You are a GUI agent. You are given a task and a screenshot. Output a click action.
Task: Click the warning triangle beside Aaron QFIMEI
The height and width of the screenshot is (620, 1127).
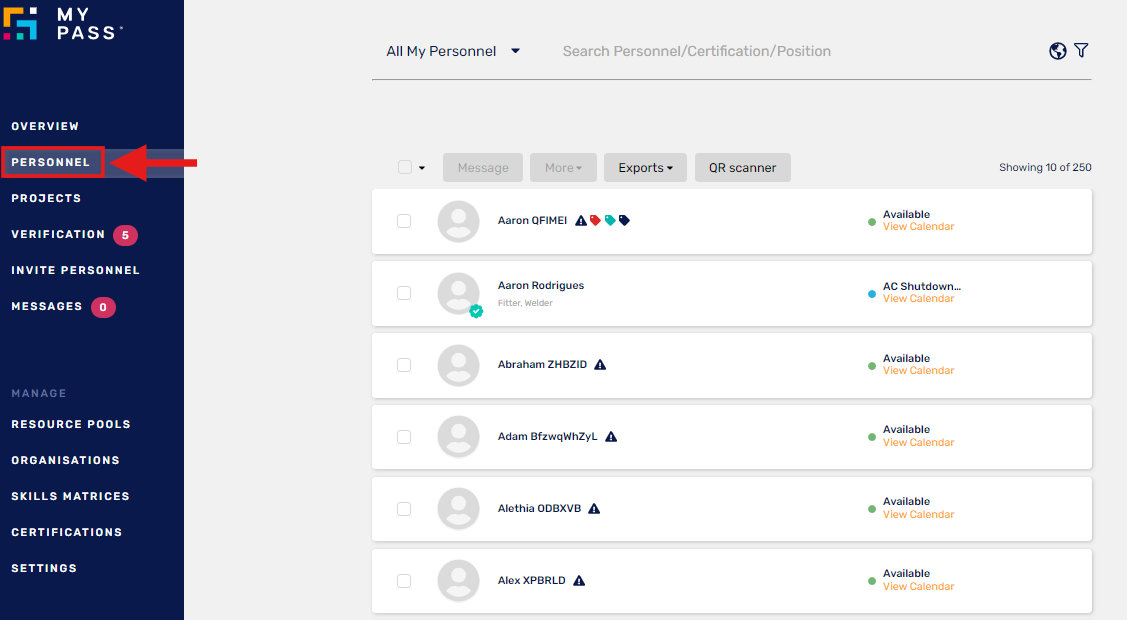[581, 221]
